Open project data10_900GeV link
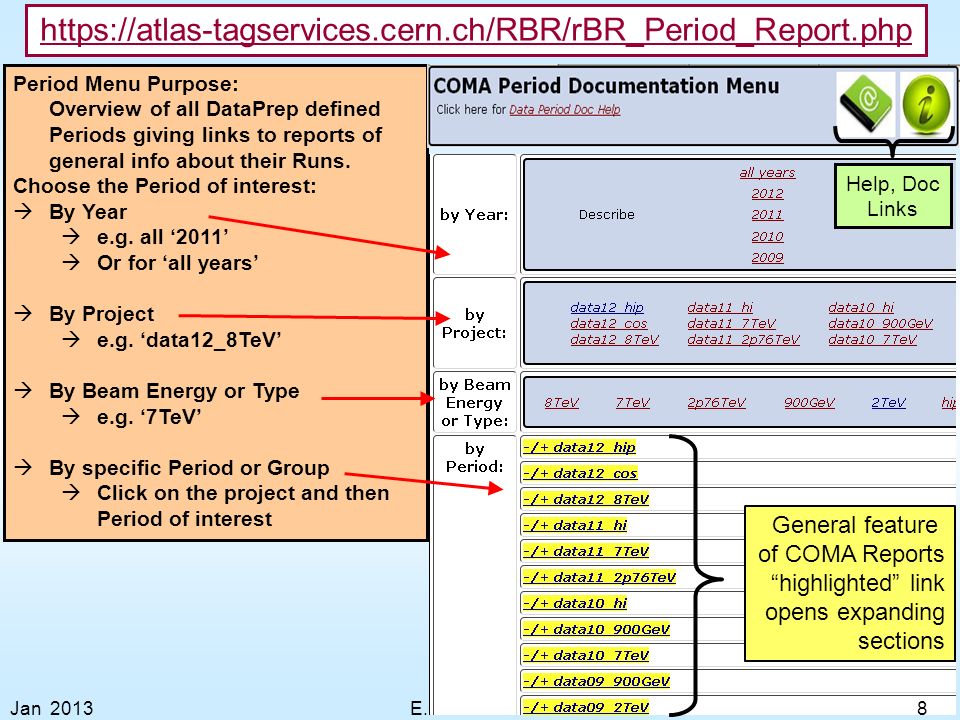This screenshot has height=720, width=960. click(x=880, y=323)
